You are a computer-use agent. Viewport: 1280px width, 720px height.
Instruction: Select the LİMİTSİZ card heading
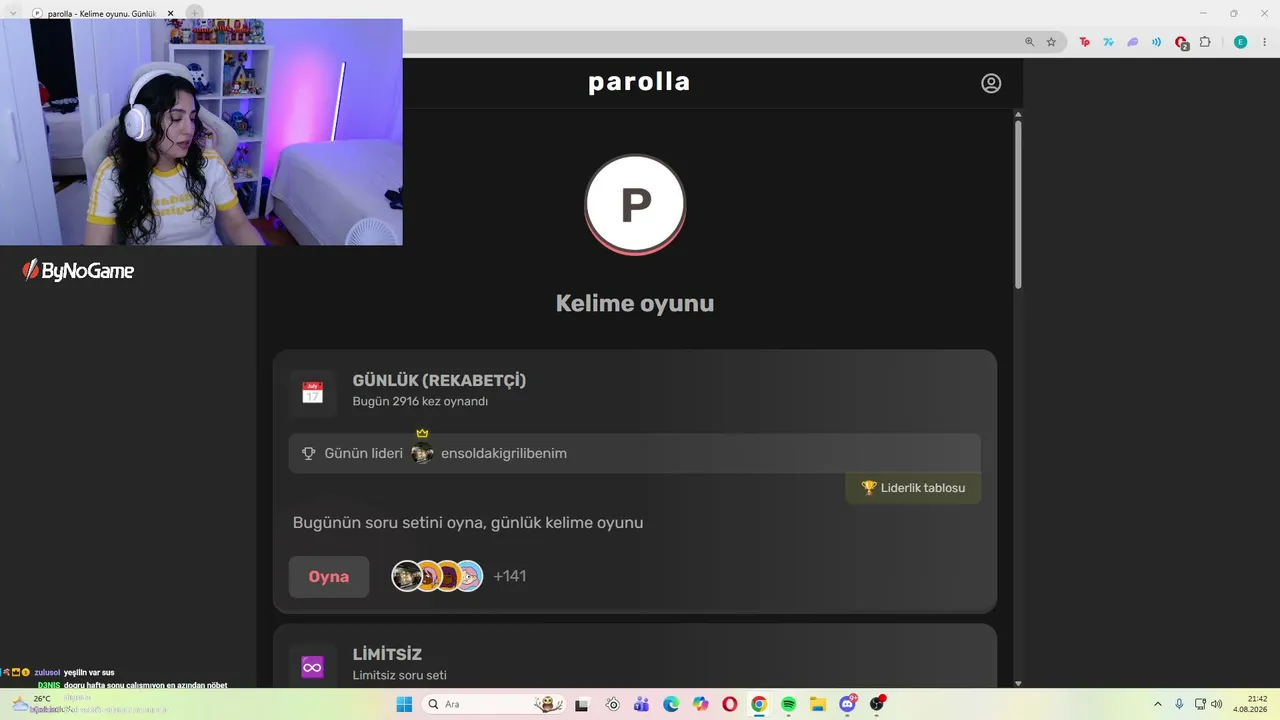[387, 654]
